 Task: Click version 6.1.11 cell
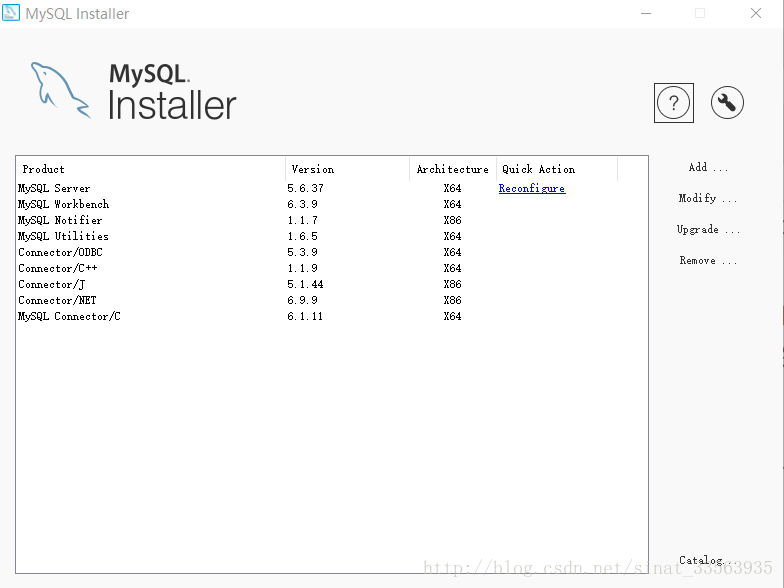(305, 316)
